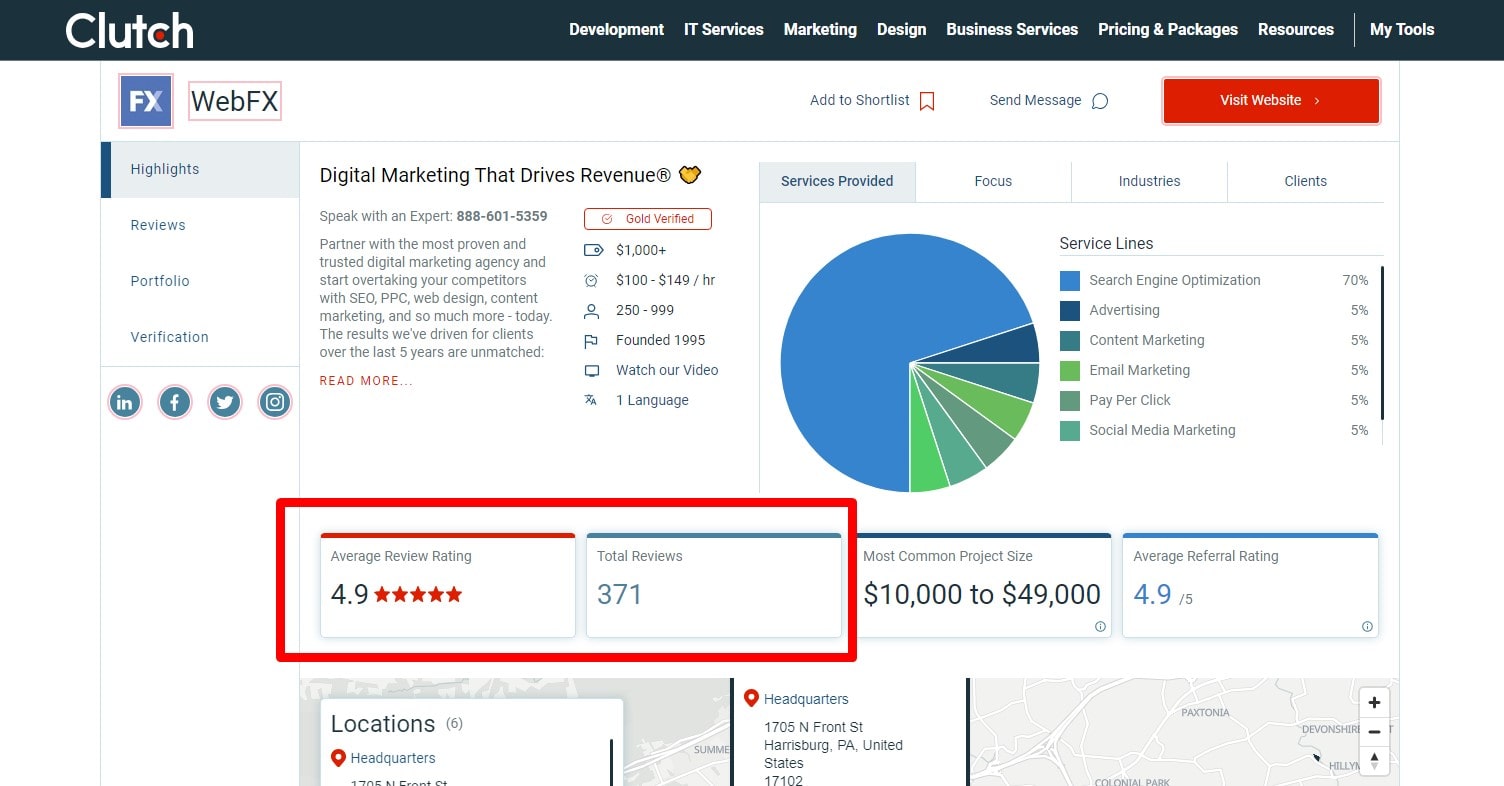This screenshot has height=786, width=1504.
Task: Open WebFX's Instagram profile icon
Action: coord(275,403)
